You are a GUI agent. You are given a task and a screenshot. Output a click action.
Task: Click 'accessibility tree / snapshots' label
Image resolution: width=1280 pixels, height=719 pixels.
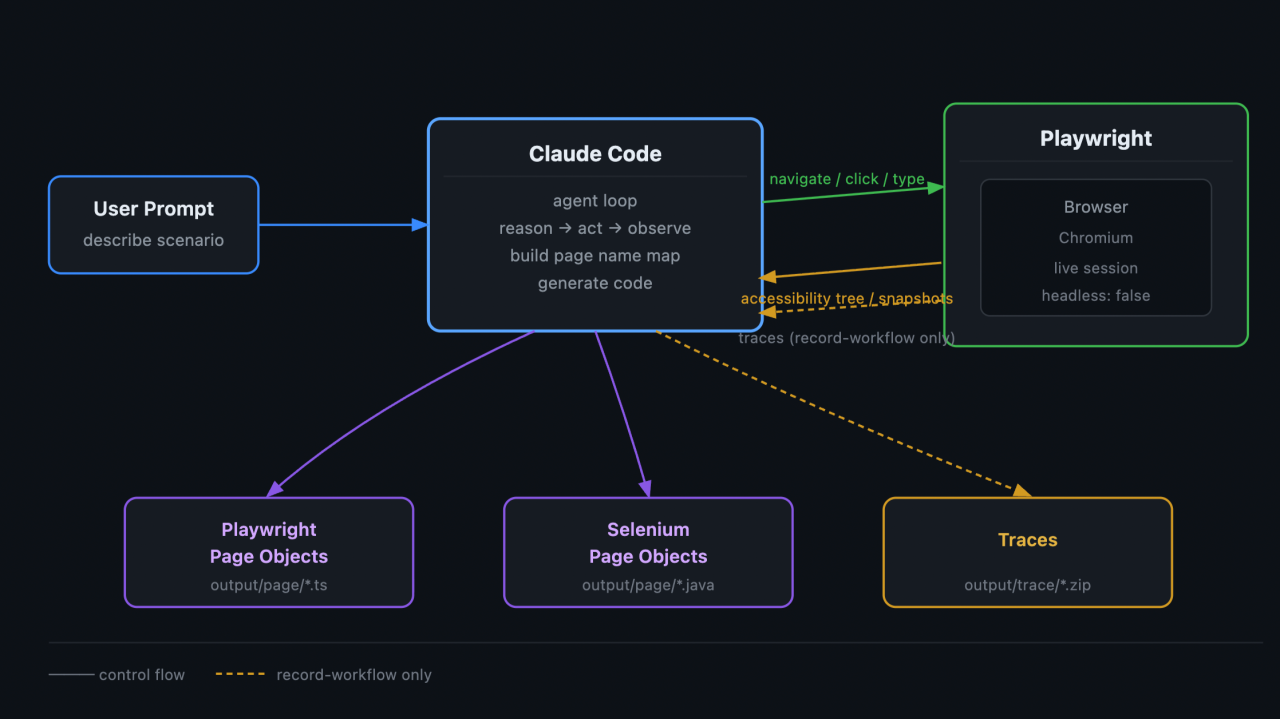pos(847,298)
